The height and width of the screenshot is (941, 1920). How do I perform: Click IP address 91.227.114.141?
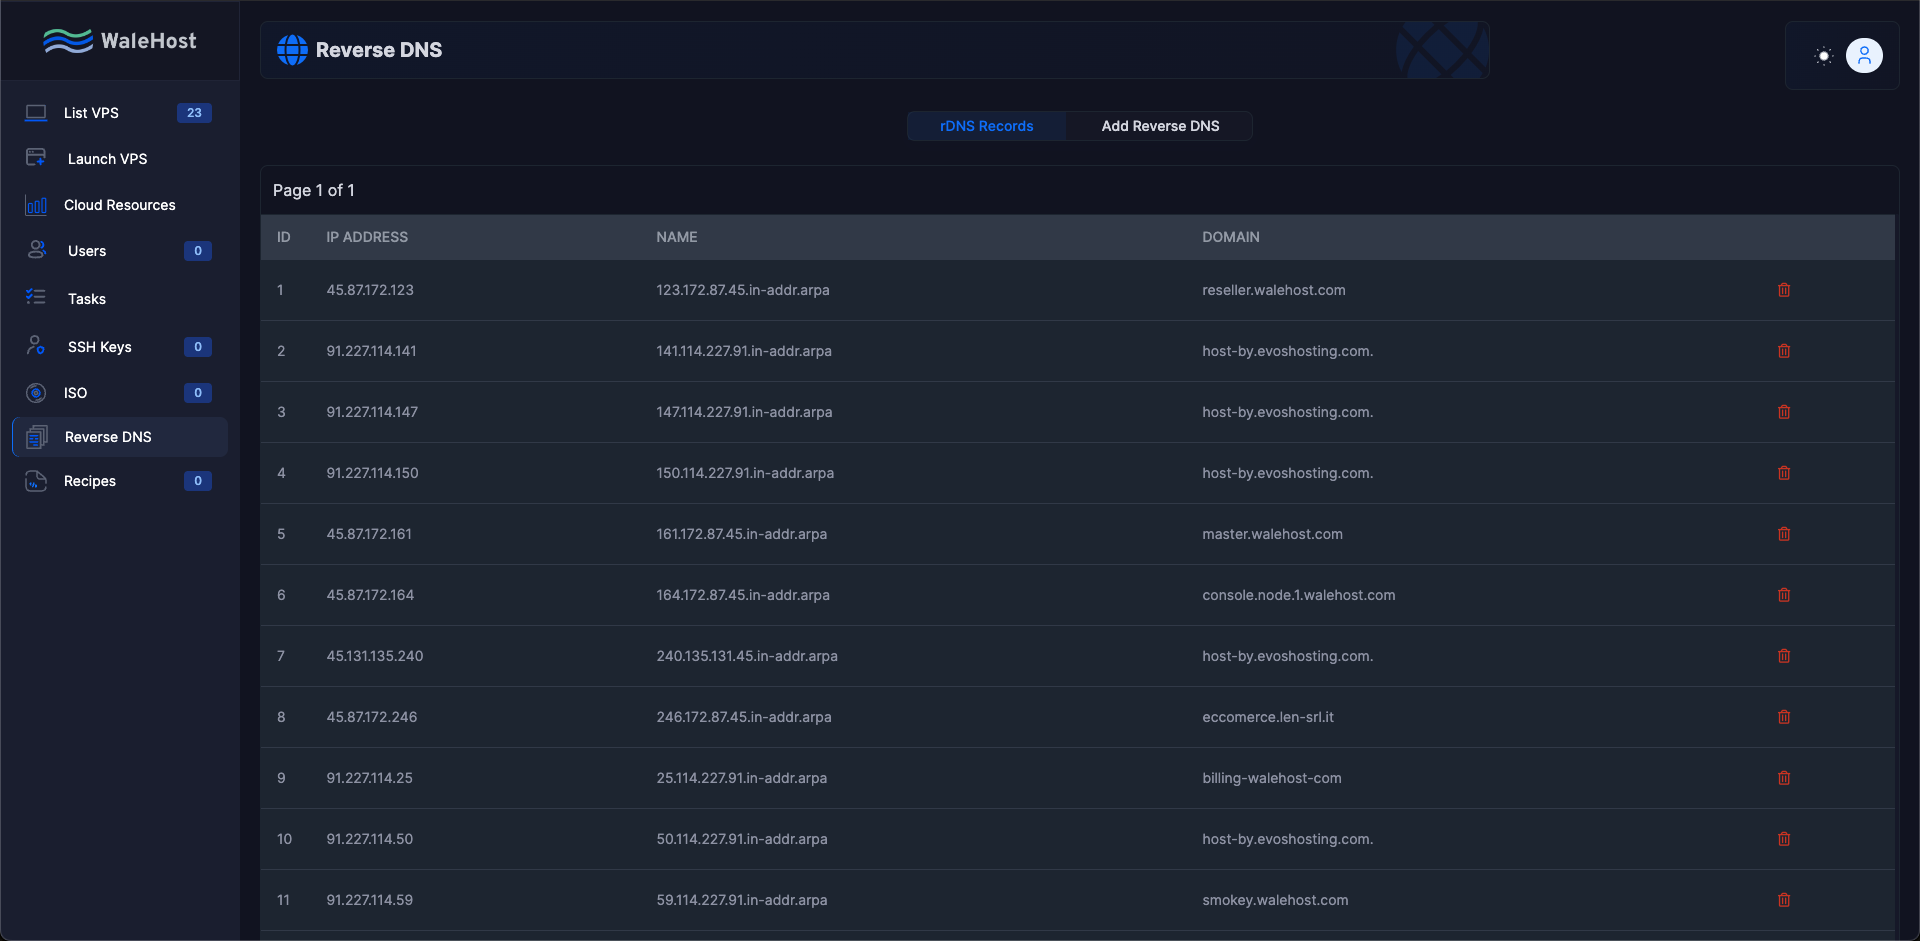371,351
